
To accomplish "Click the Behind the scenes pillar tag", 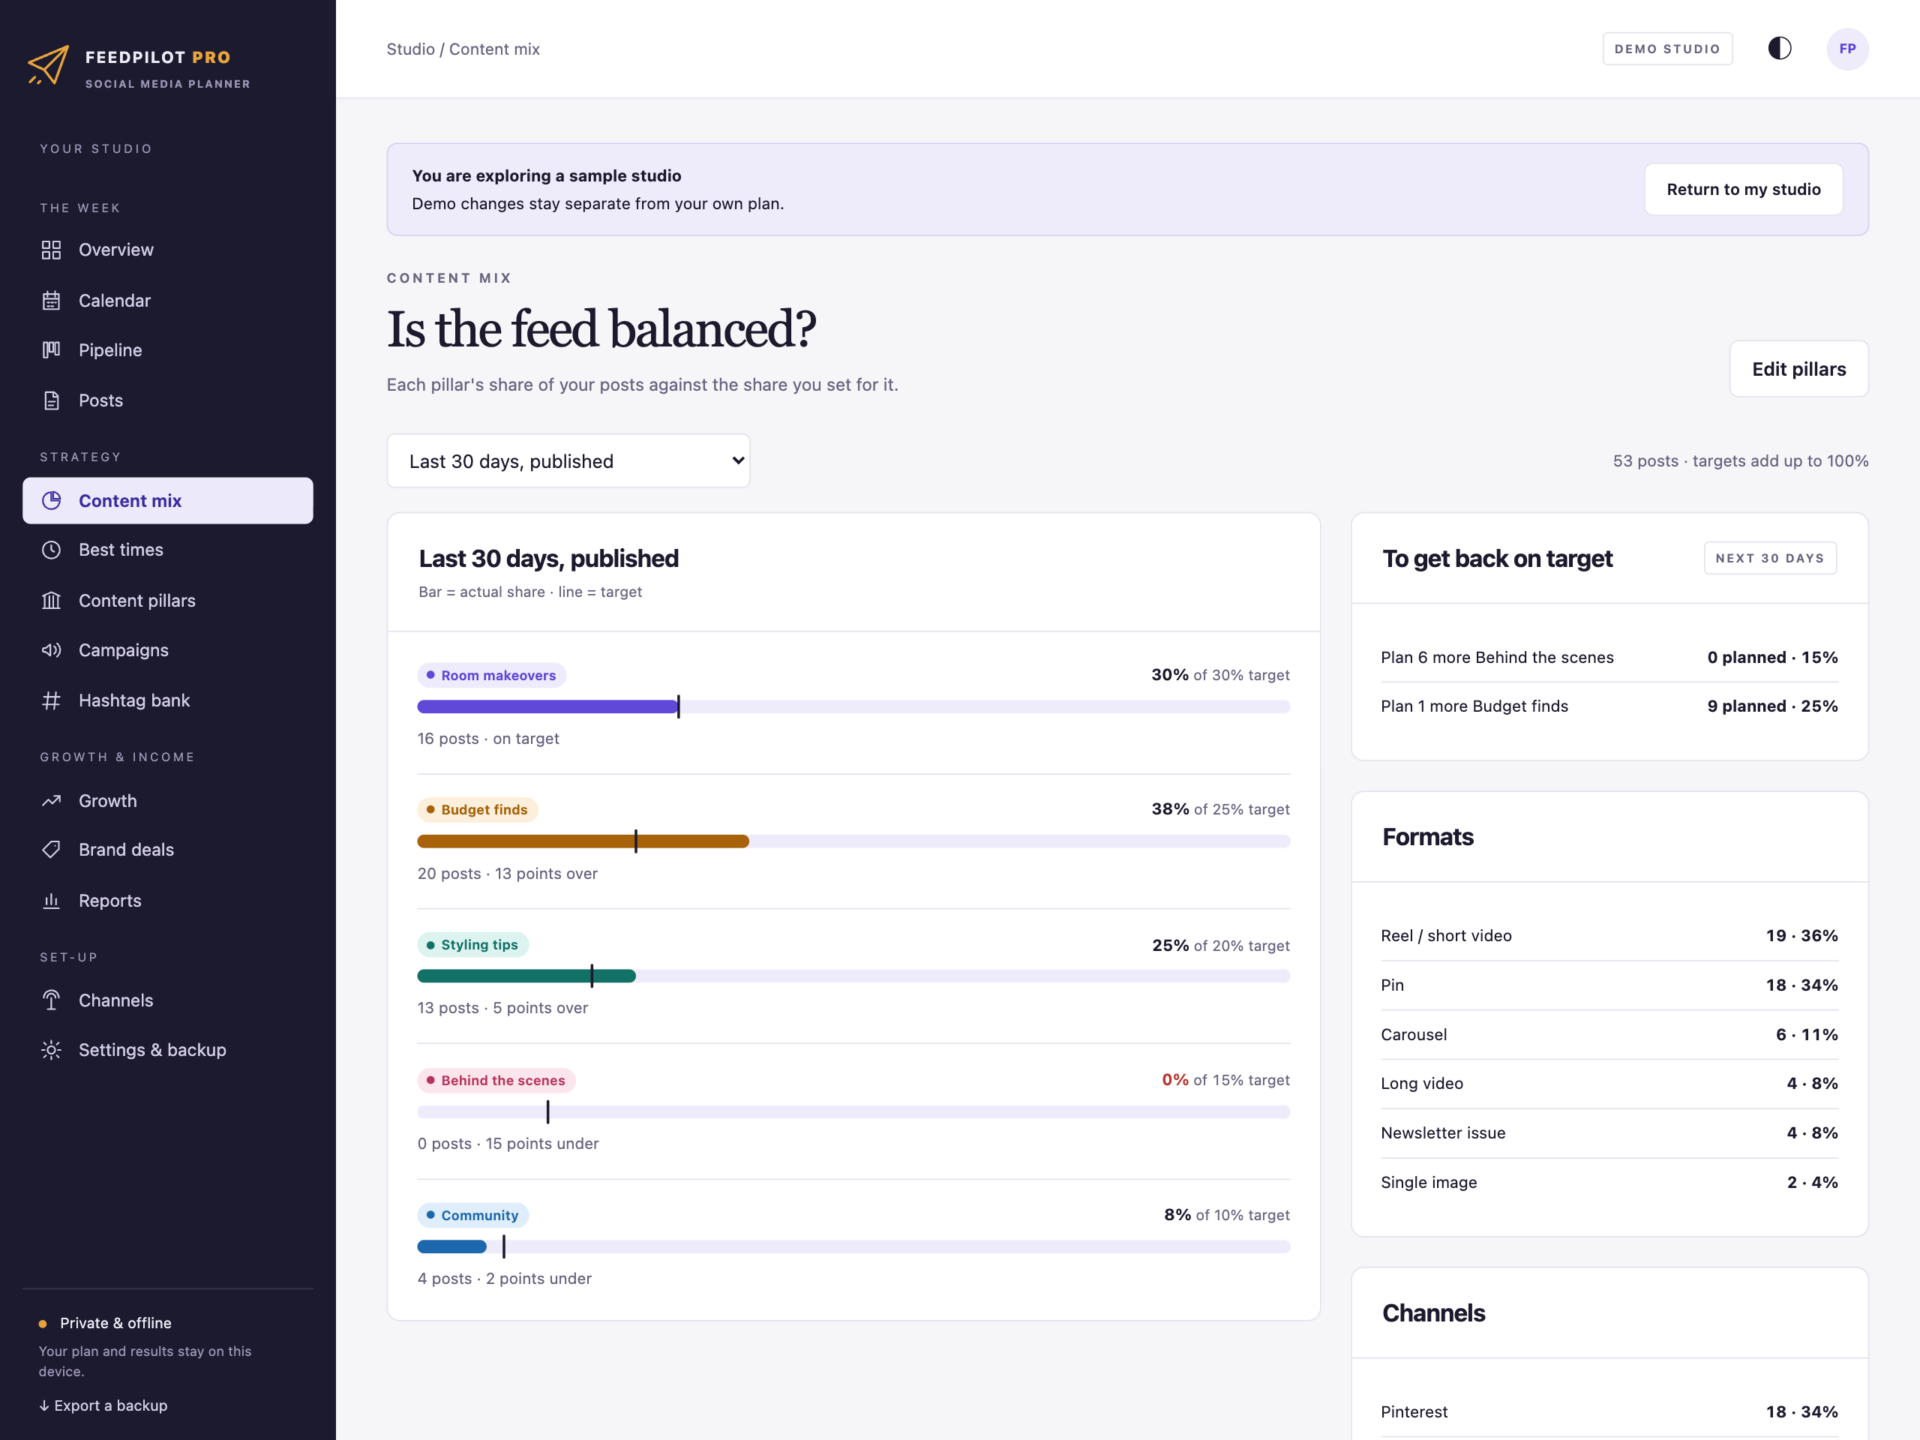I will (x=496, y=1080).
